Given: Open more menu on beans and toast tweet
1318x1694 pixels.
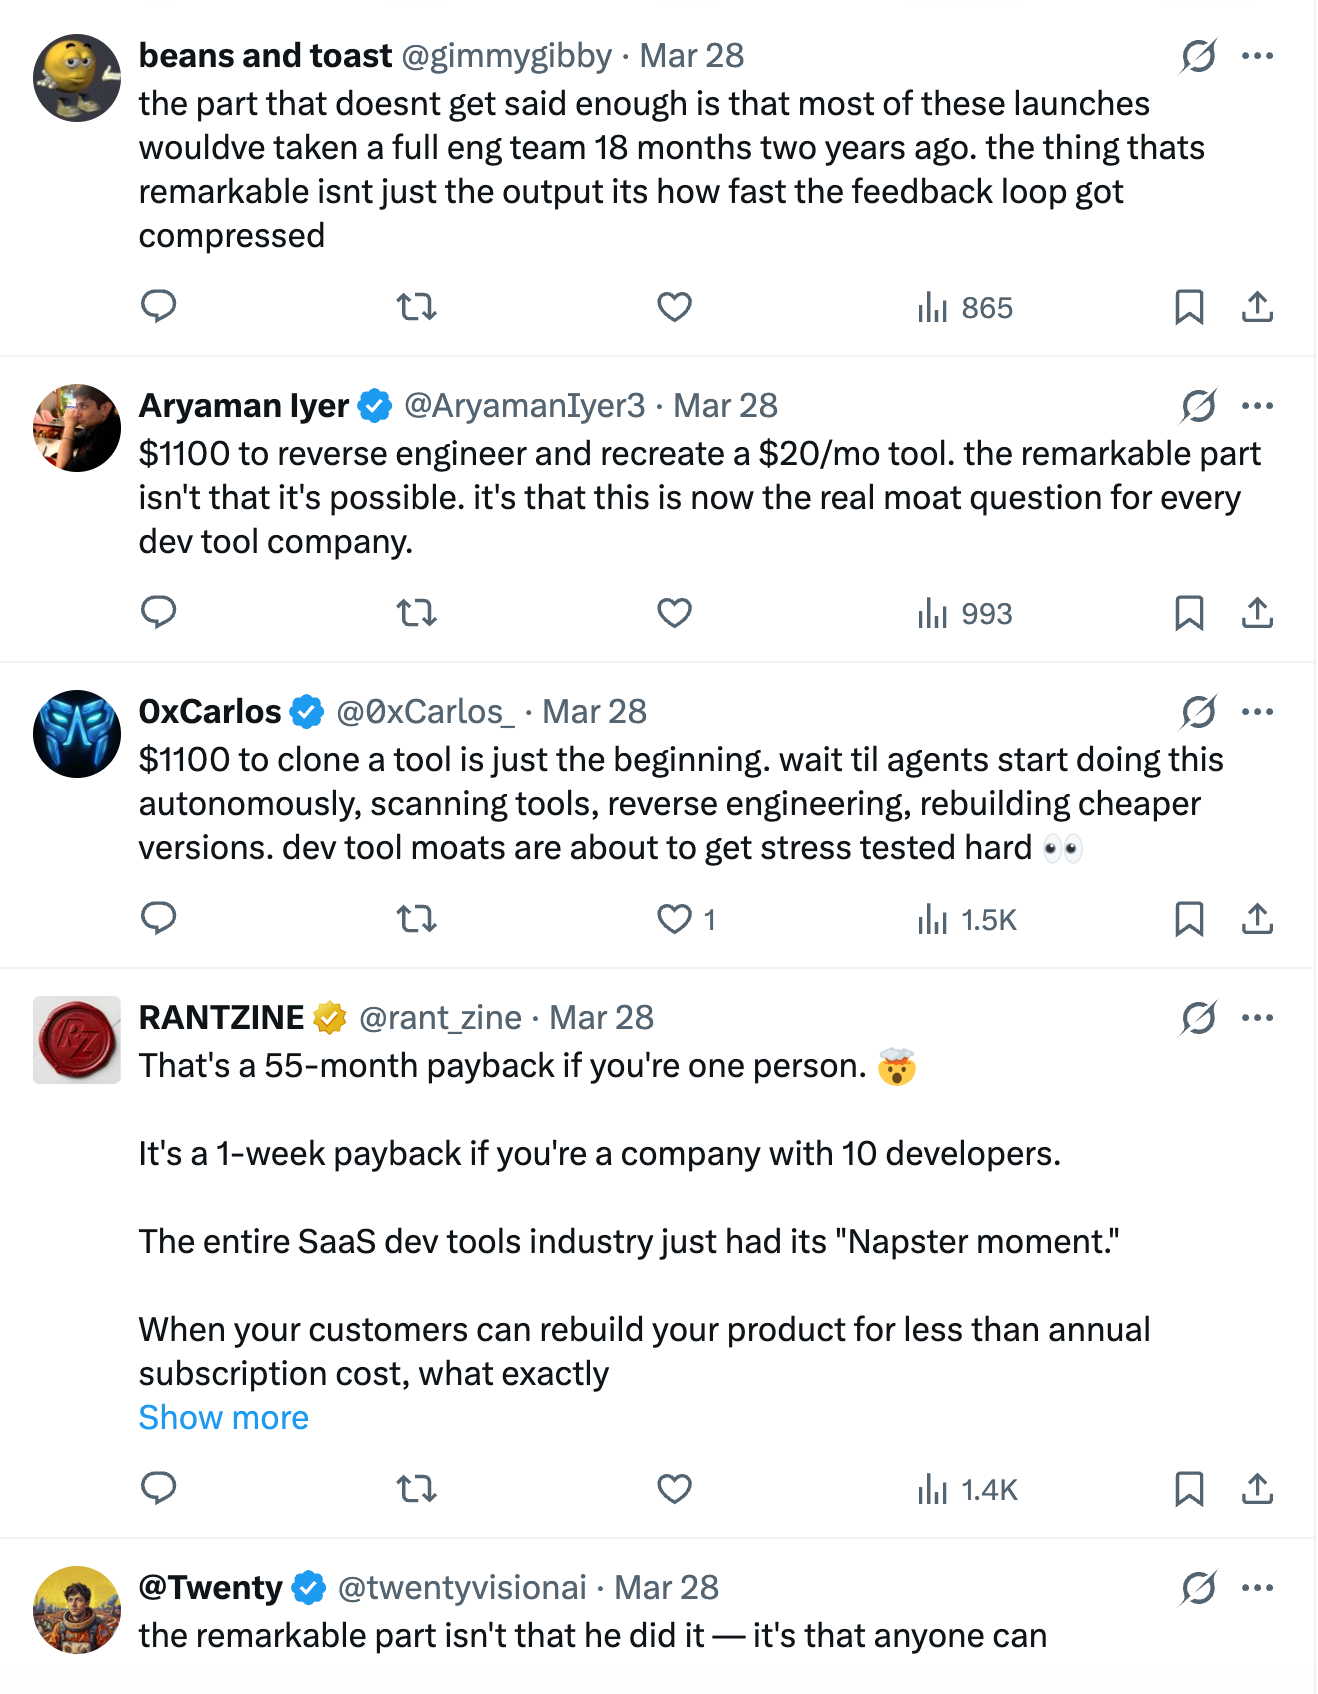Looking at the screenshot, I should click(x=1257, y=56).
